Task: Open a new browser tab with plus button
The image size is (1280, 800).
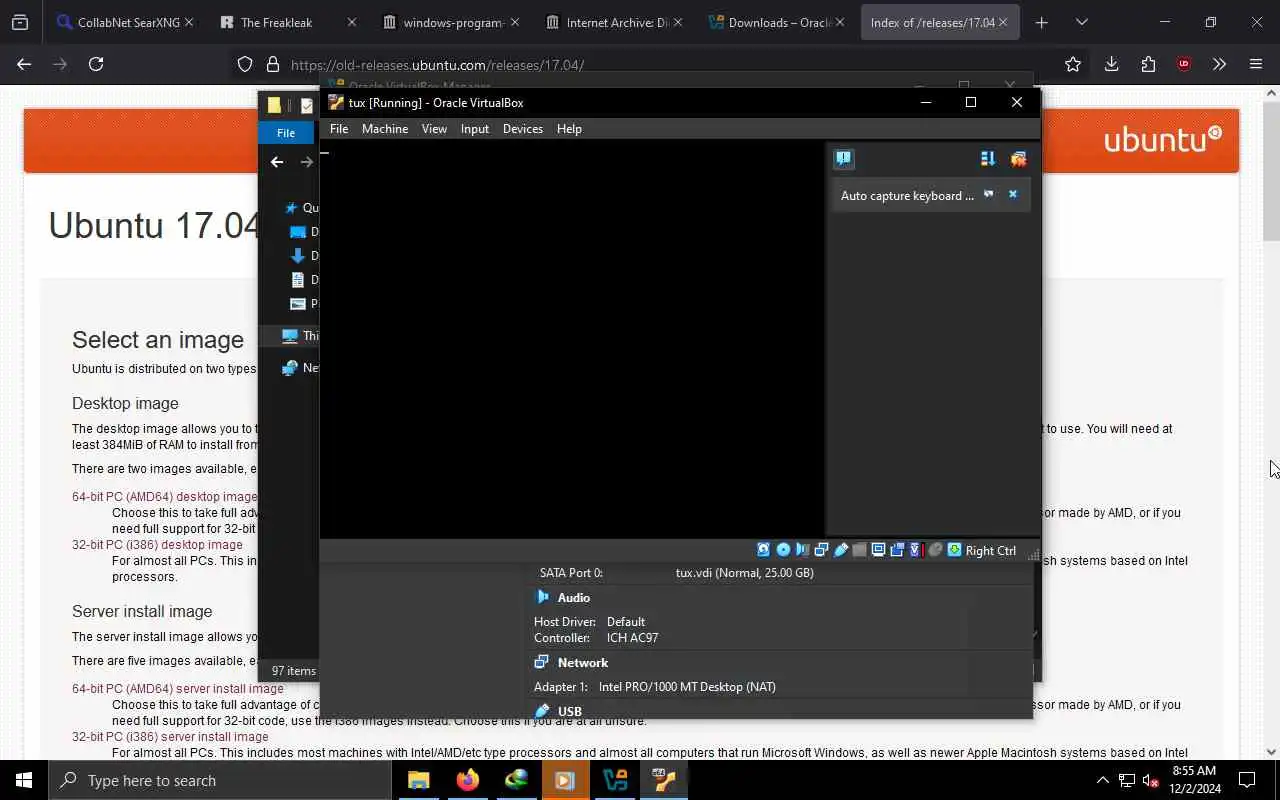Action: tap(1041, 22)
